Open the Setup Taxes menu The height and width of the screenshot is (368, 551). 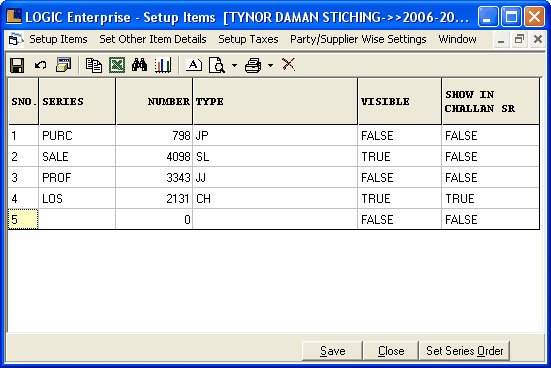(248, 39)
